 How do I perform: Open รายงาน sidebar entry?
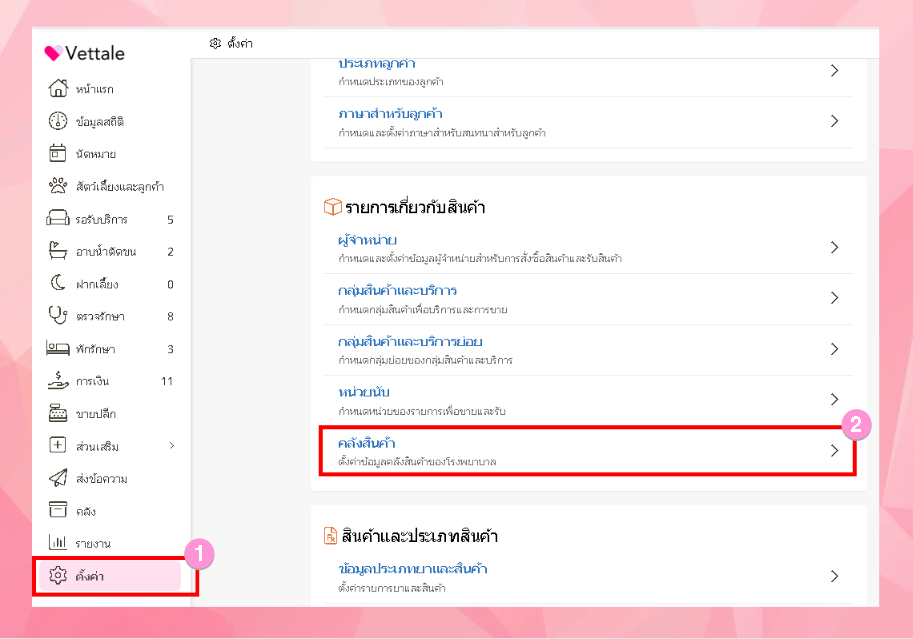click(109, 543)
